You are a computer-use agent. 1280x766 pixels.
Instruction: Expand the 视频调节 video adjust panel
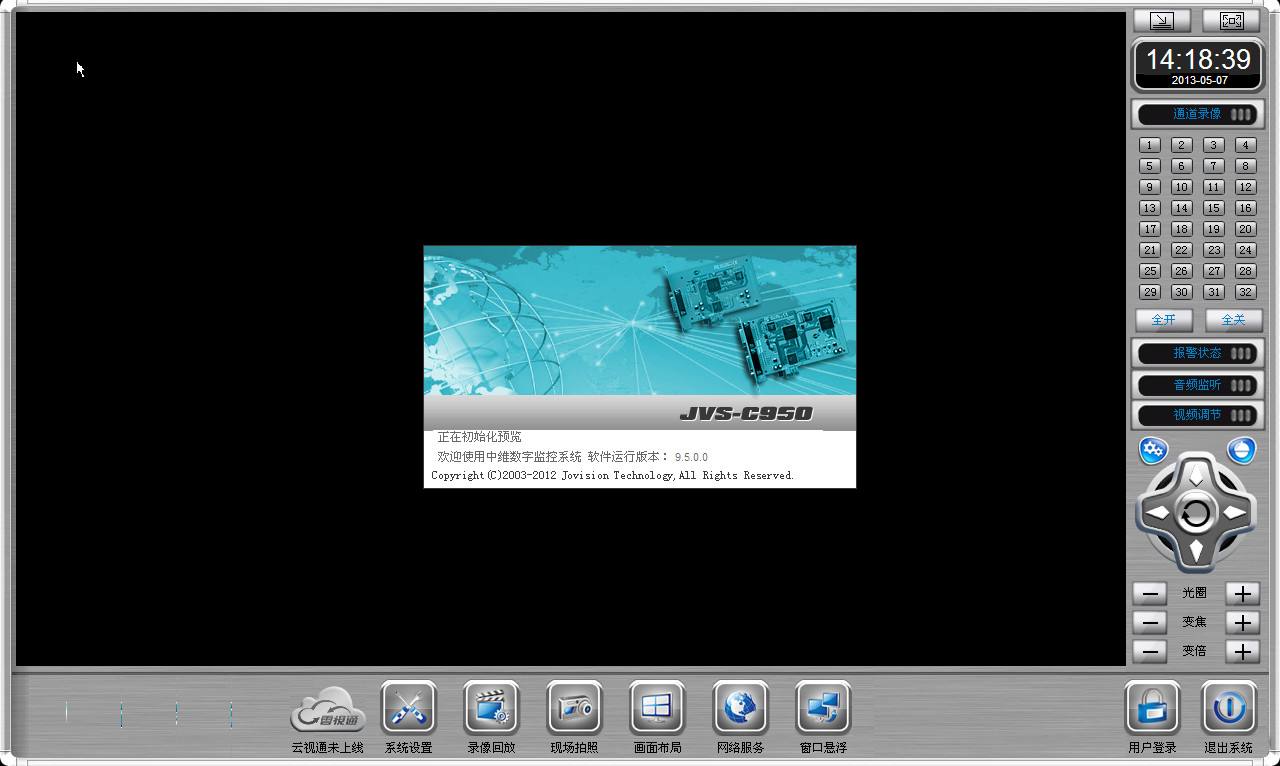[1198, 415]
